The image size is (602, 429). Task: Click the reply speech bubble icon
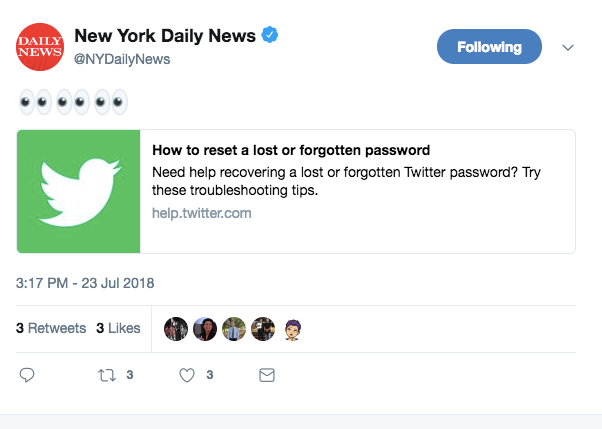click(x=27, y=375)
